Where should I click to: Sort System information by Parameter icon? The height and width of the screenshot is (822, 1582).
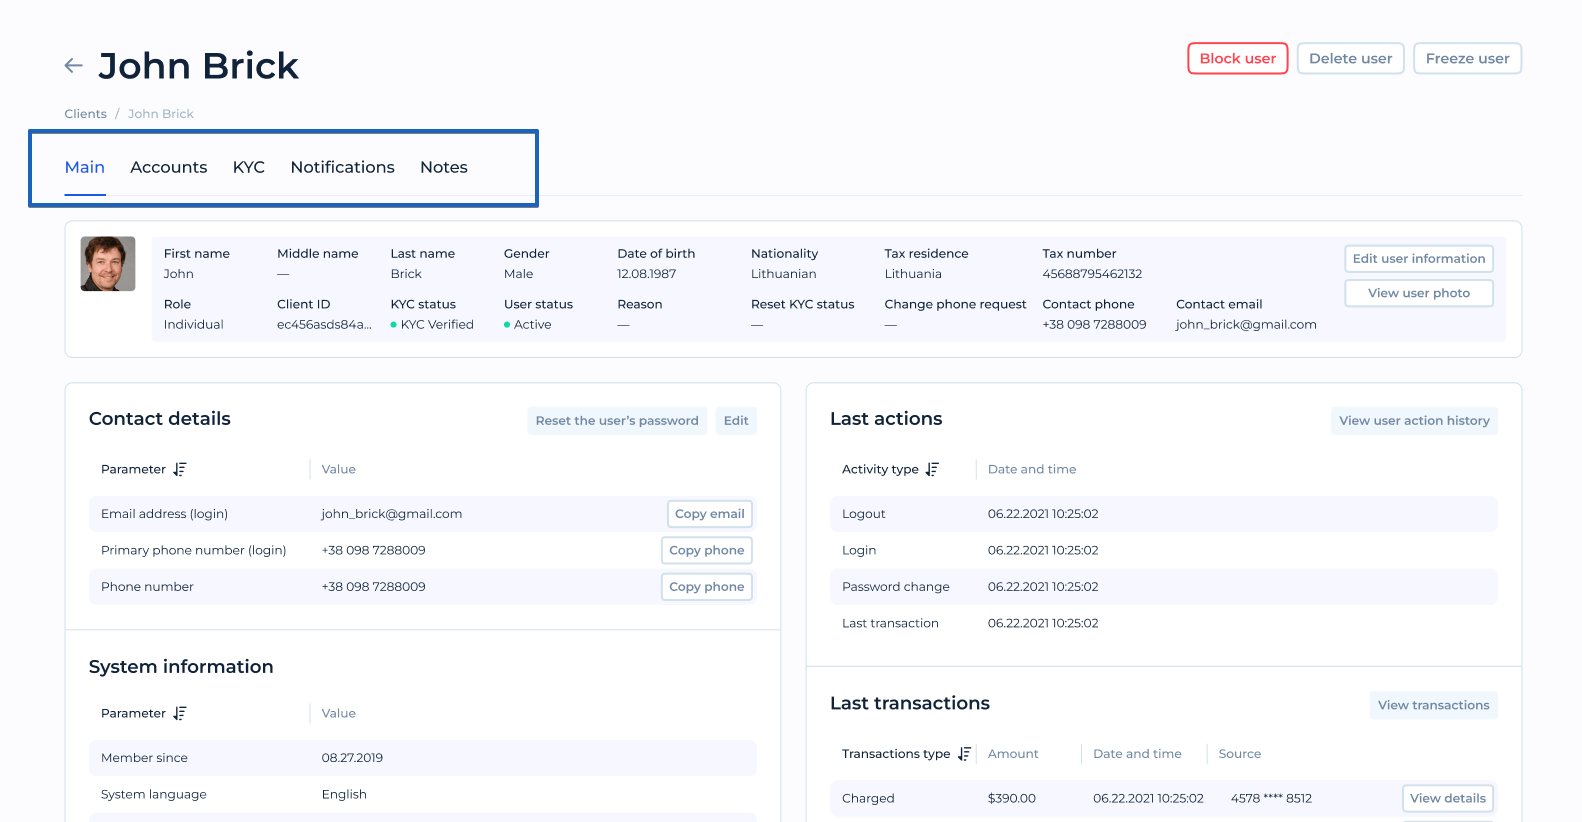pyautogui.click(x=180, y=713)
